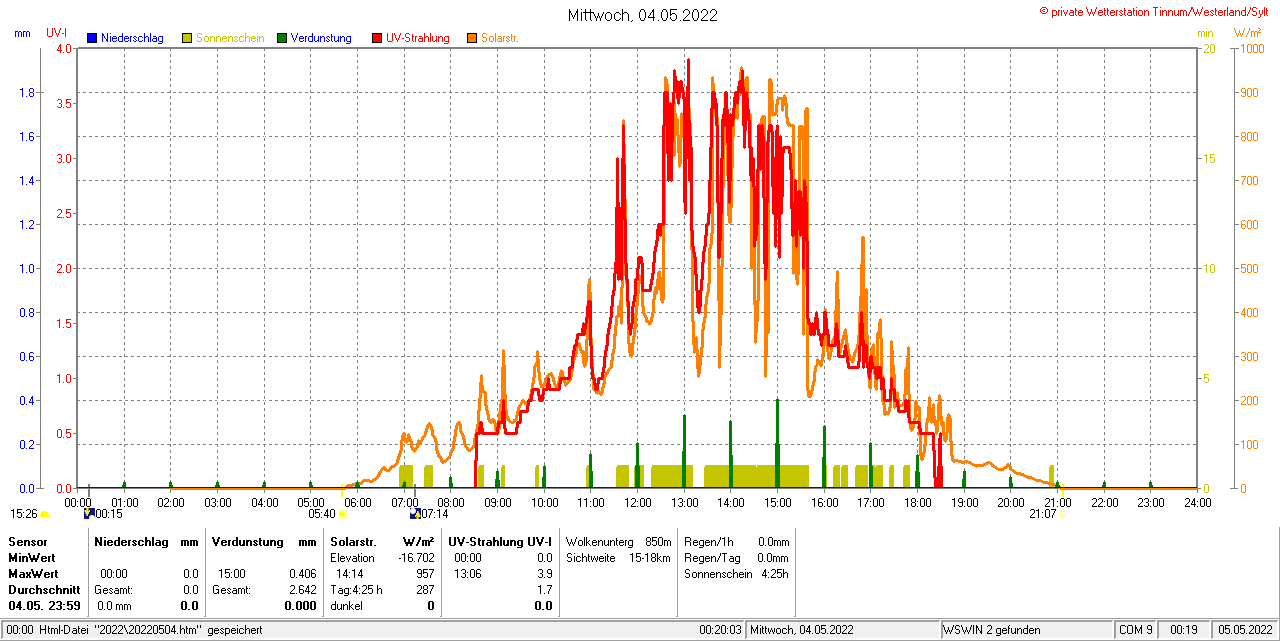Click the Sichtweite 15-18km entry
The height and width of the screenshot is (641, 1280).
[x=618, y=557]
